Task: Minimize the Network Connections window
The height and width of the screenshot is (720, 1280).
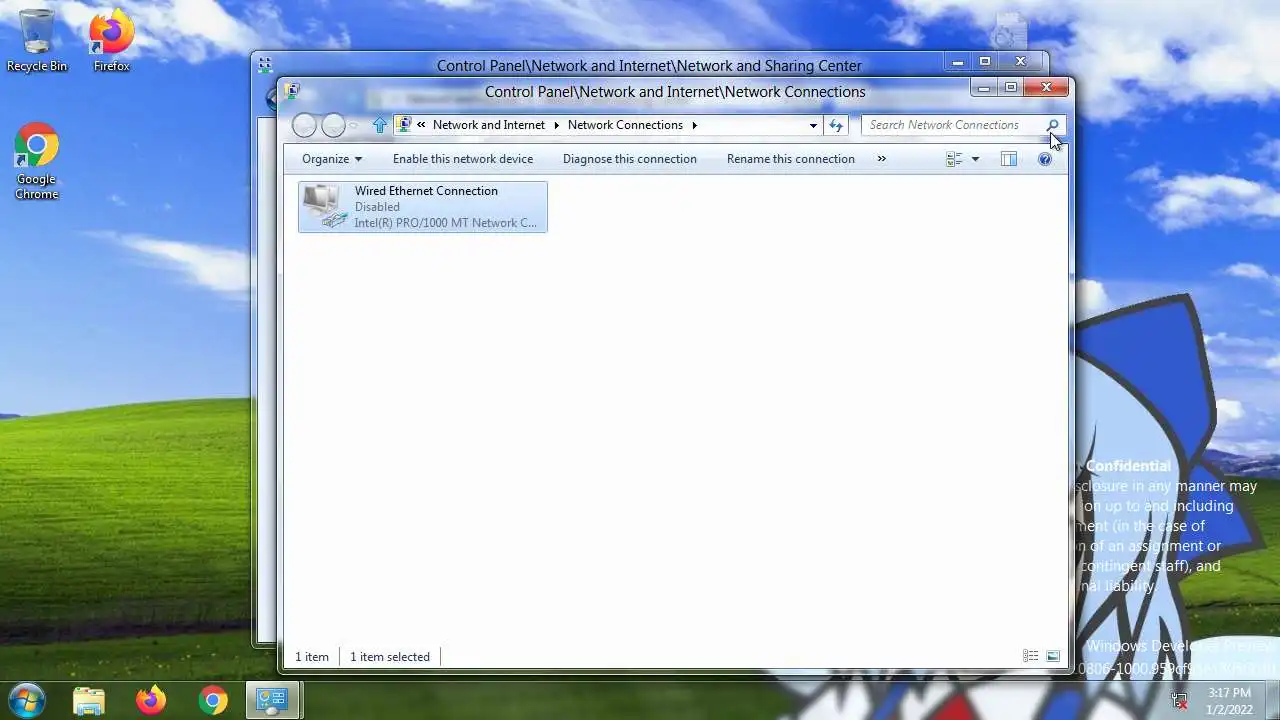Action: [984, 88]
